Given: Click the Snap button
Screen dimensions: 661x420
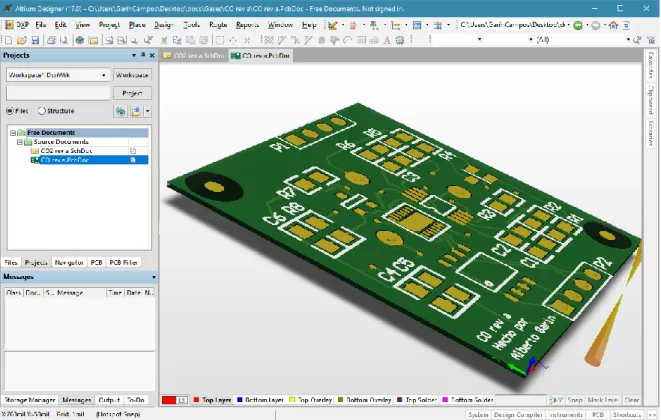Looking at the screenshot, I should click(x=575, y=400).
